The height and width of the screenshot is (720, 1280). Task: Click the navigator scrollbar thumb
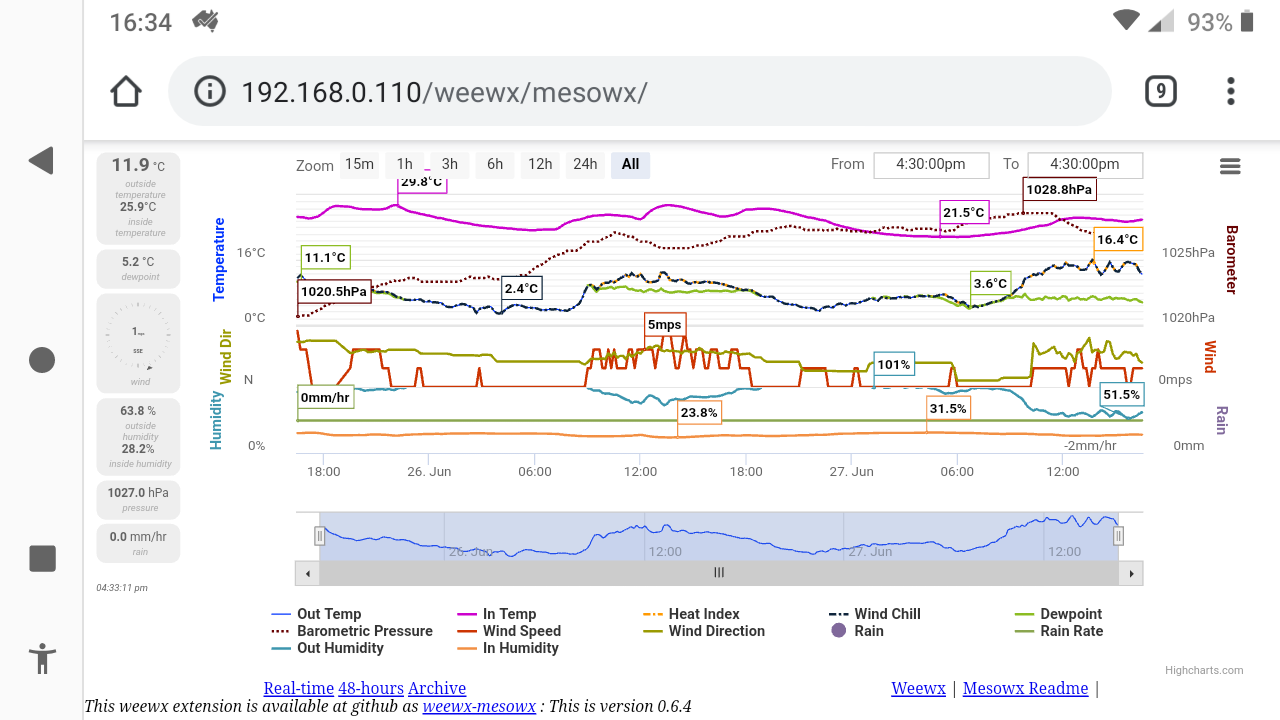tap(719, 573)
